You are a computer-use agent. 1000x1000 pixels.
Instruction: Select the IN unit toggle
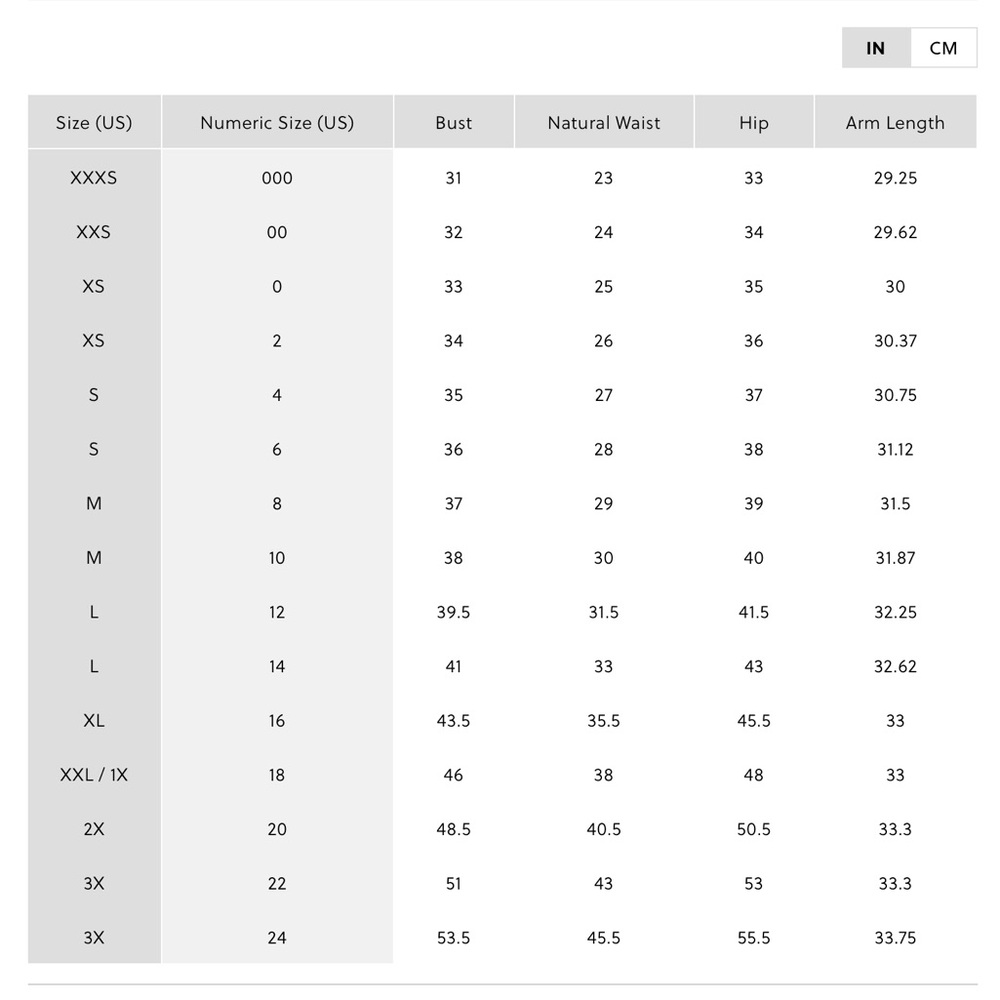[x=876, y=48]
